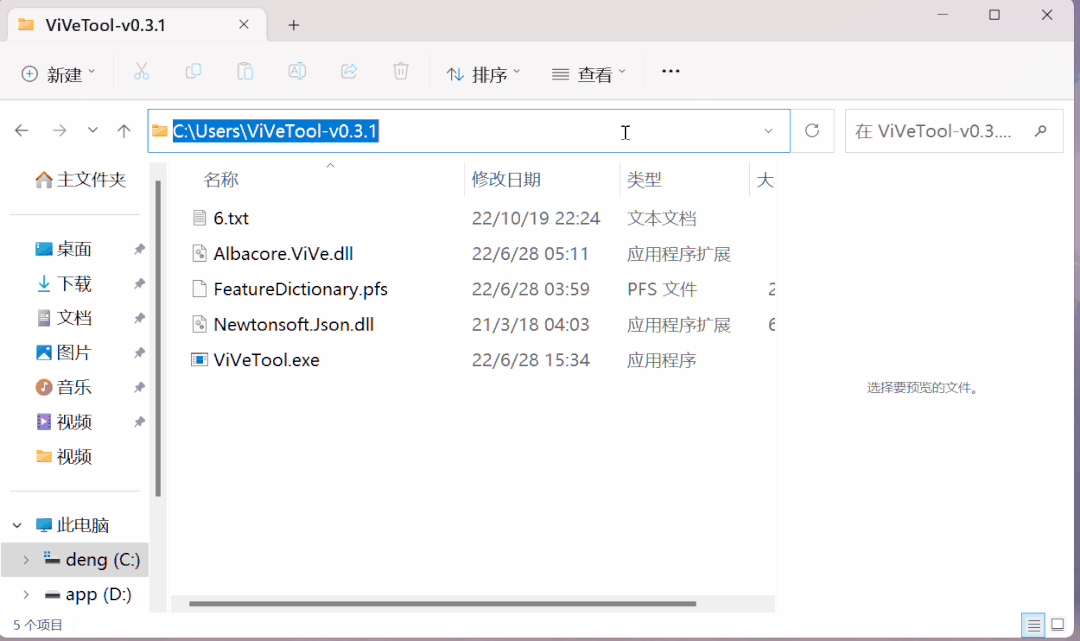Click the Delete trash bin icon
Viewport: 1080px width, 641px height.
[x=401, y=72]
